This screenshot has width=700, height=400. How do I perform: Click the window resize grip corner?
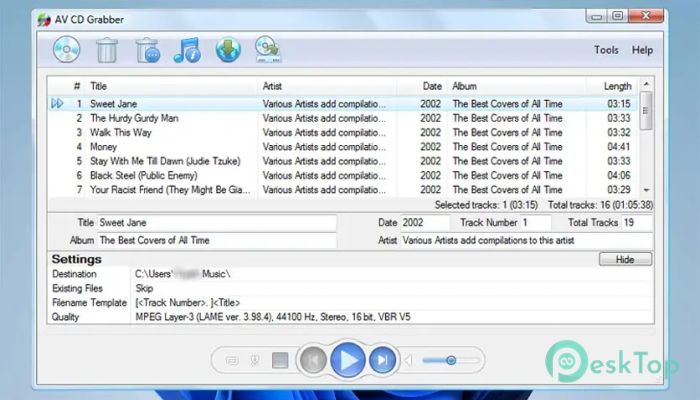click(659, 380)
